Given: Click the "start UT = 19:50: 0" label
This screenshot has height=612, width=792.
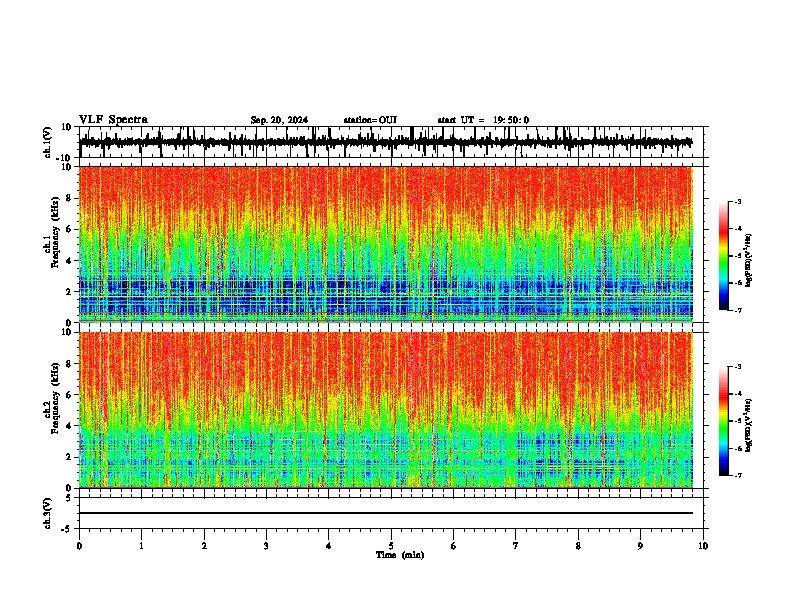Looking at the screenshot, I should [483, 120].
